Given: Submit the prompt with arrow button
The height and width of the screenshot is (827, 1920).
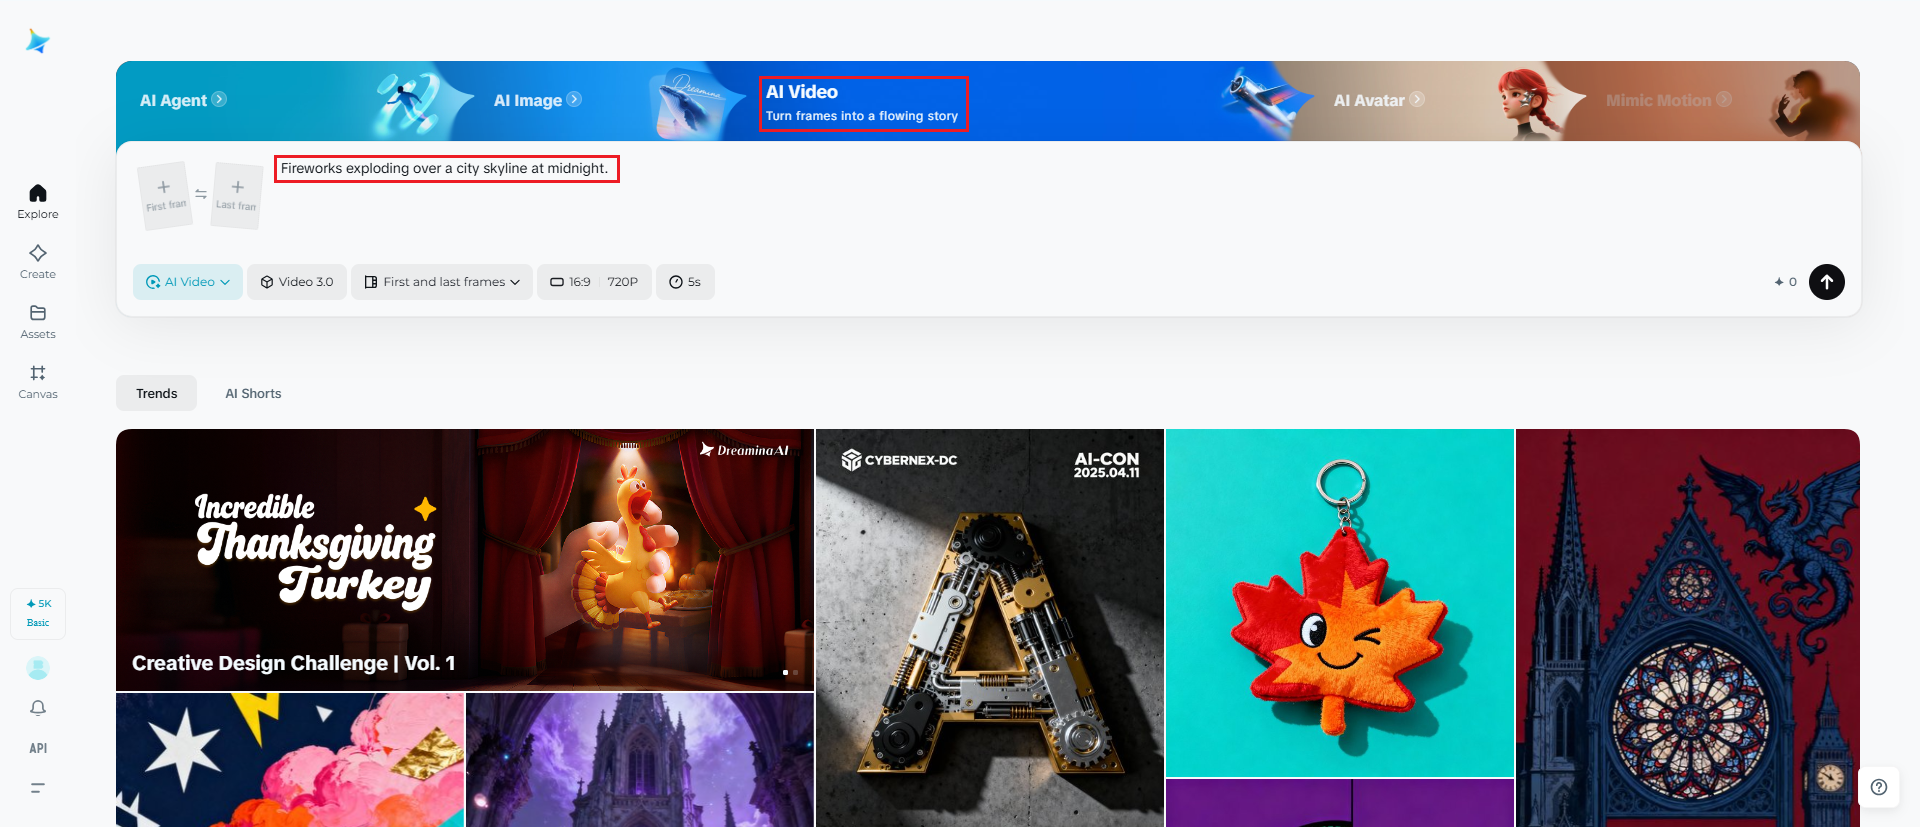Looking at the screenshot, I should coord(1827,282).
